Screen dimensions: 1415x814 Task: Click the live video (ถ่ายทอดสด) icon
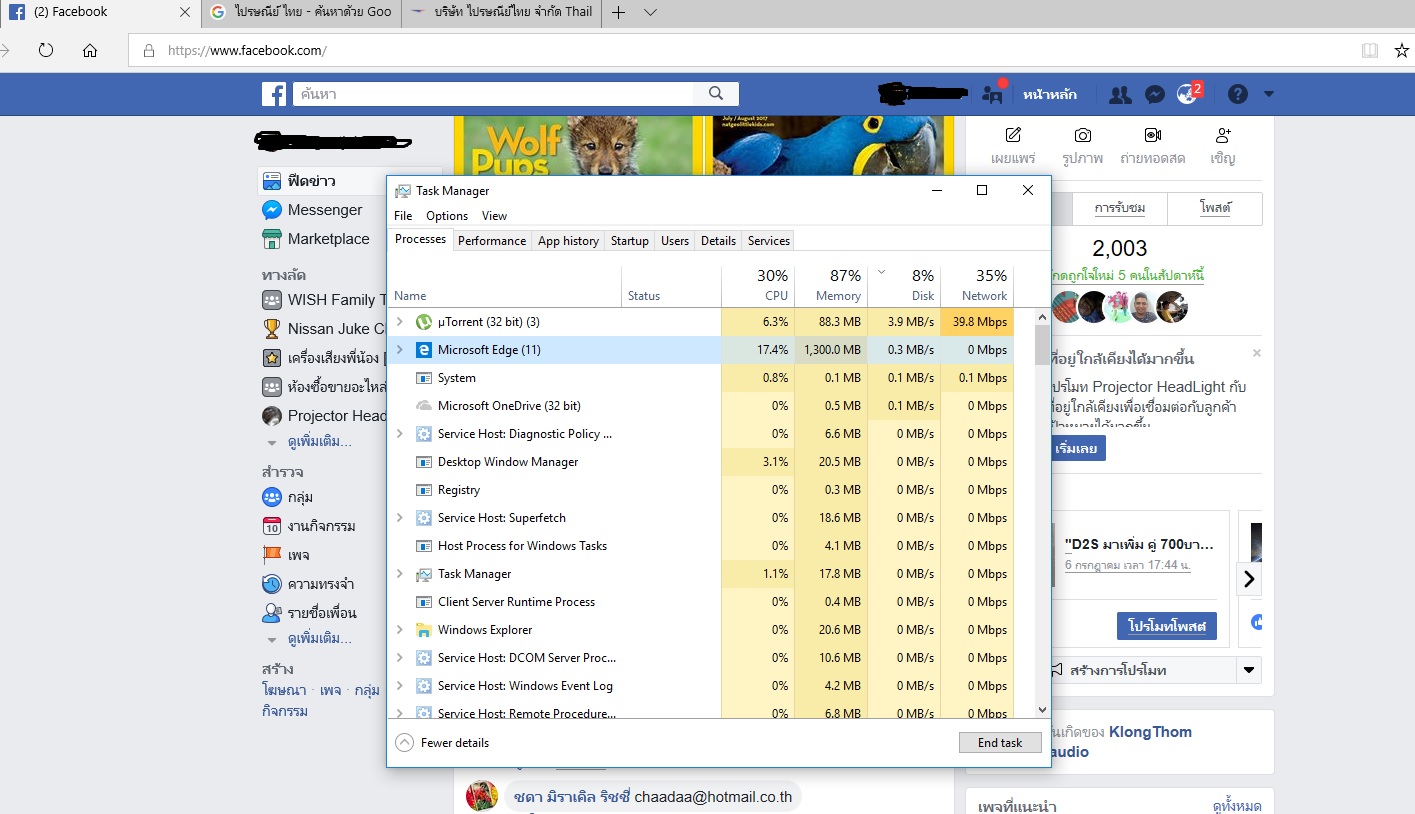coord(1153,135)
